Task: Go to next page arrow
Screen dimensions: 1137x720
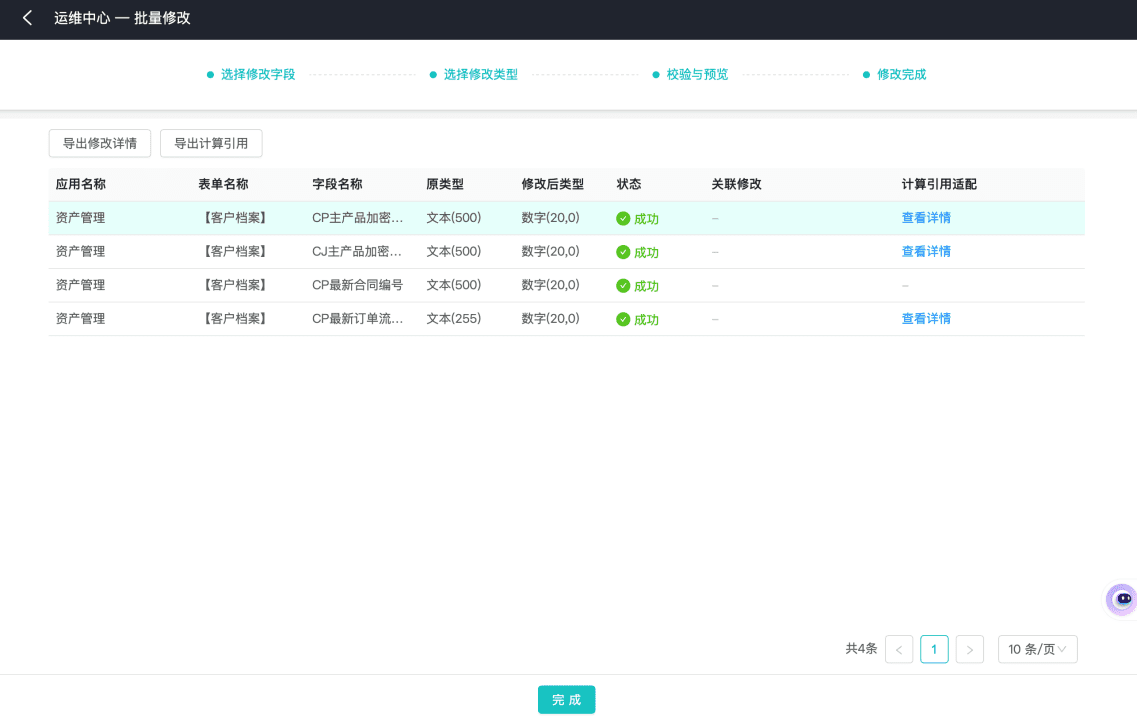Action: coord(969,649)
